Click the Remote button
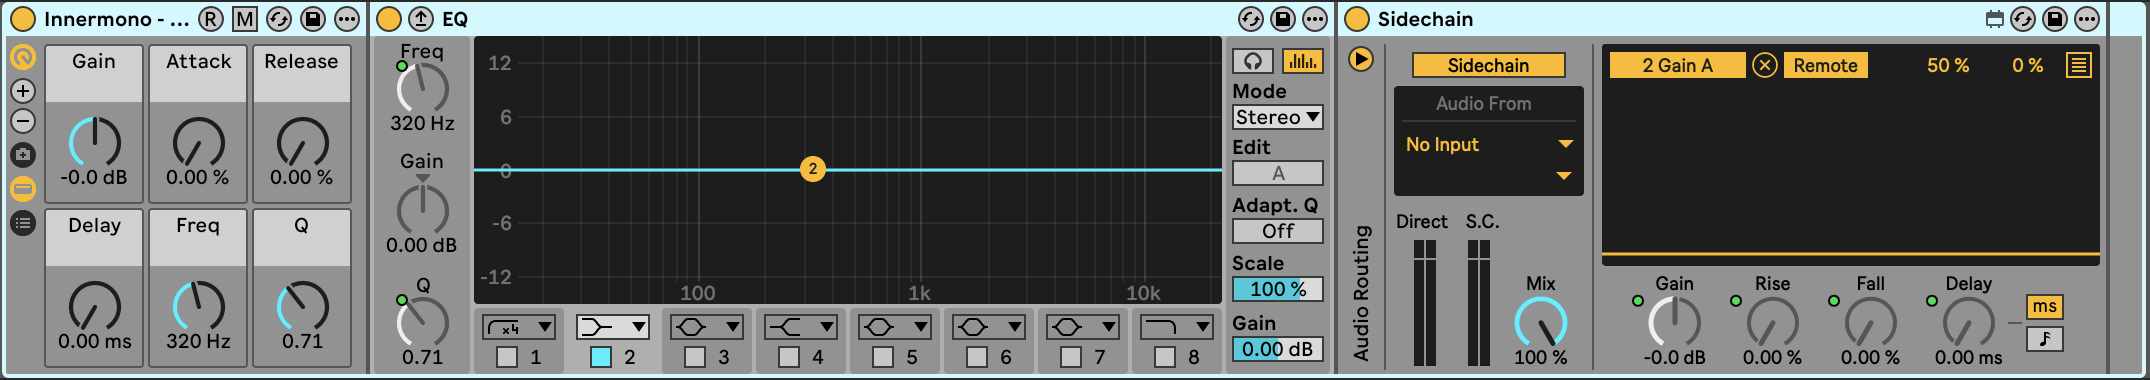Viewport: 2150px width, 380px height. [1825, 65]
